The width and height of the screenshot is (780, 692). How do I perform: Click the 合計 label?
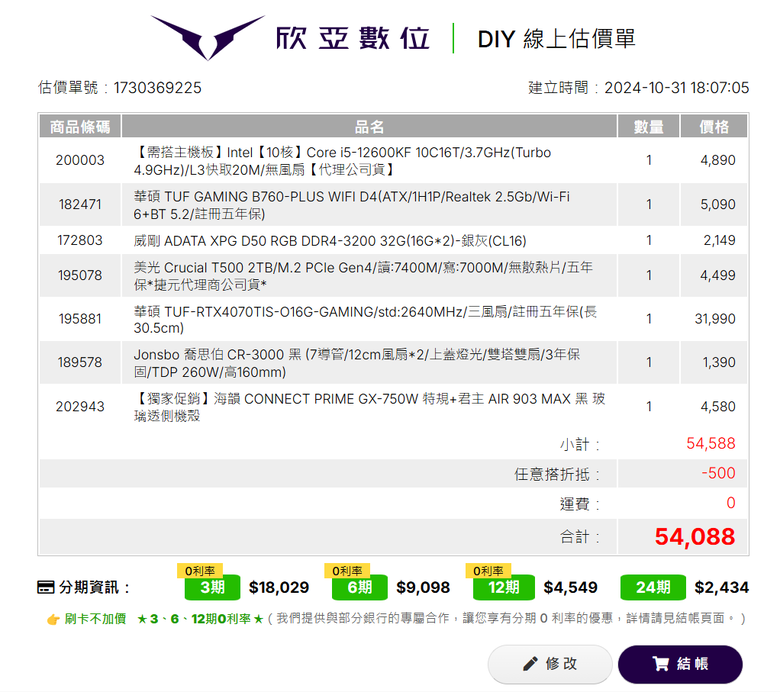click(580, 537)
